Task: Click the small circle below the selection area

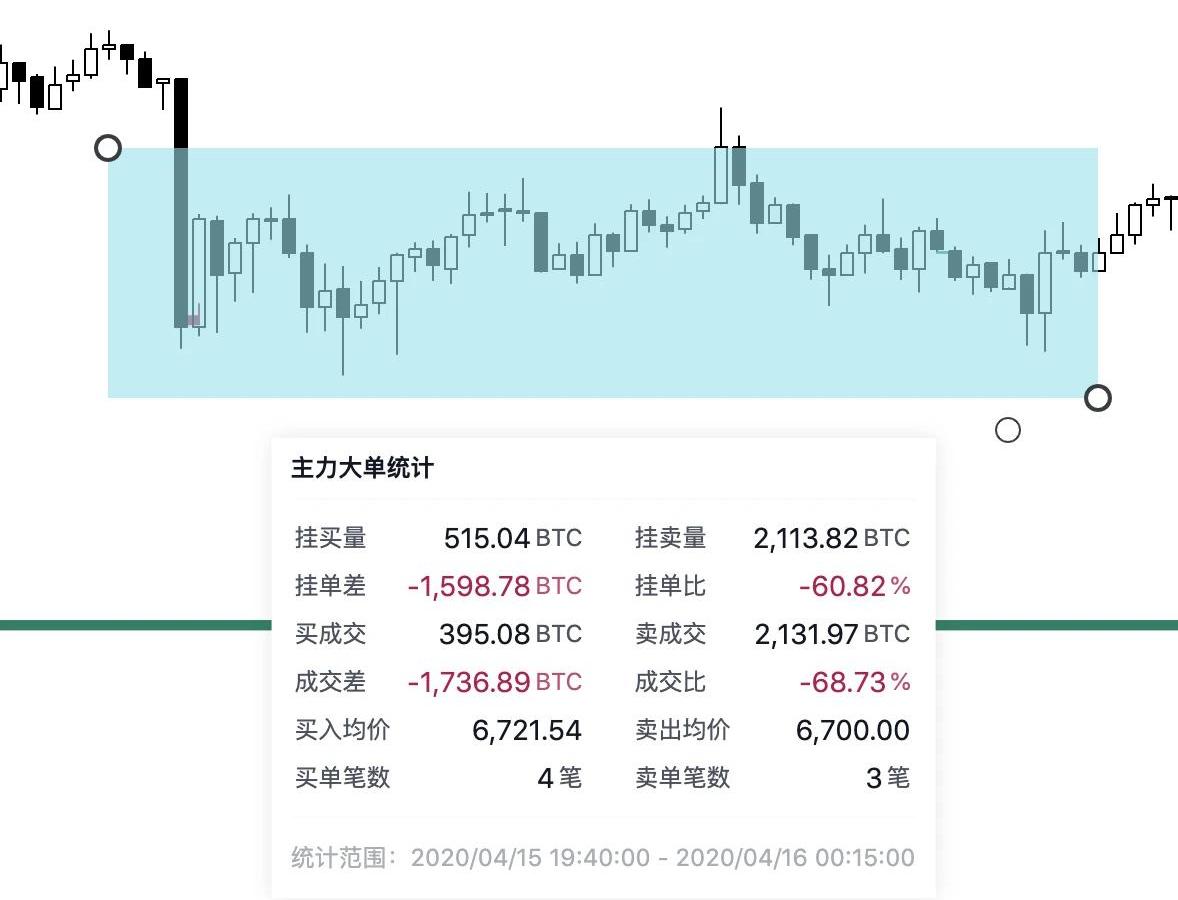Action: pos(1008,430)
